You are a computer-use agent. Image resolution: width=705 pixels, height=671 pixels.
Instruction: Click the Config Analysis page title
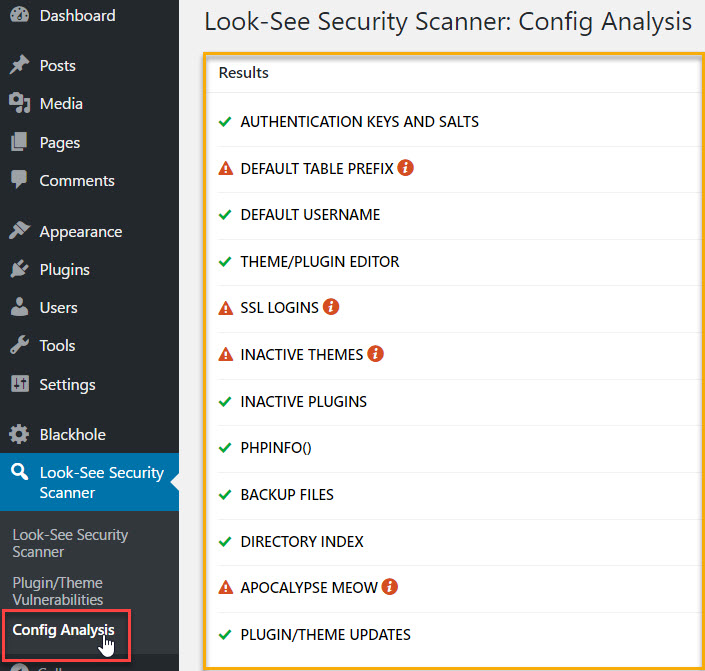(448, 22)
